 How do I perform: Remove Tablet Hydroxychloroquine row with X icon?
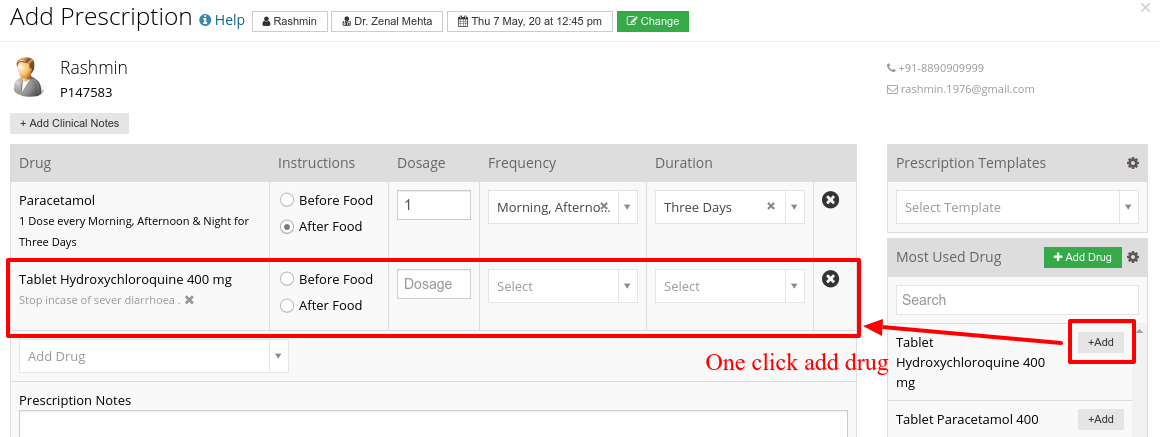[x=831, y=279]
